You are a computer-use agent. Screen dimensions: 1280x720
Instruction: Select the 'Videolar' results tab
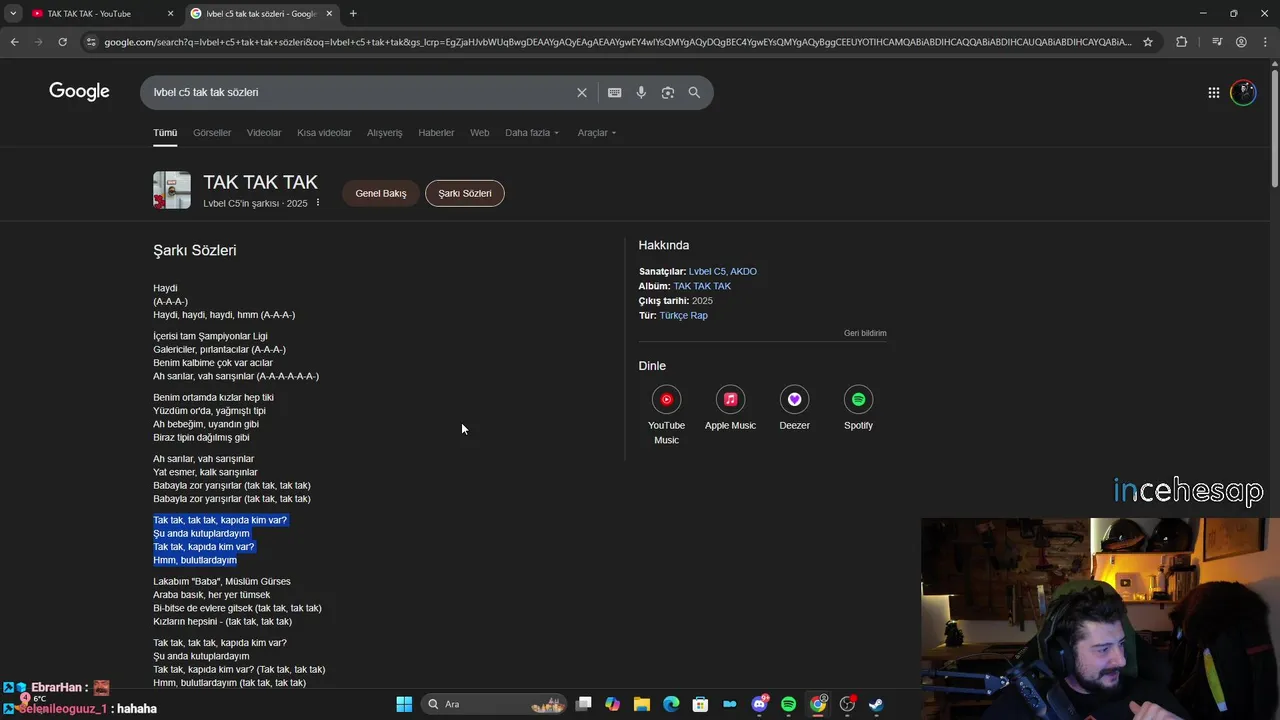click(264, 133)
